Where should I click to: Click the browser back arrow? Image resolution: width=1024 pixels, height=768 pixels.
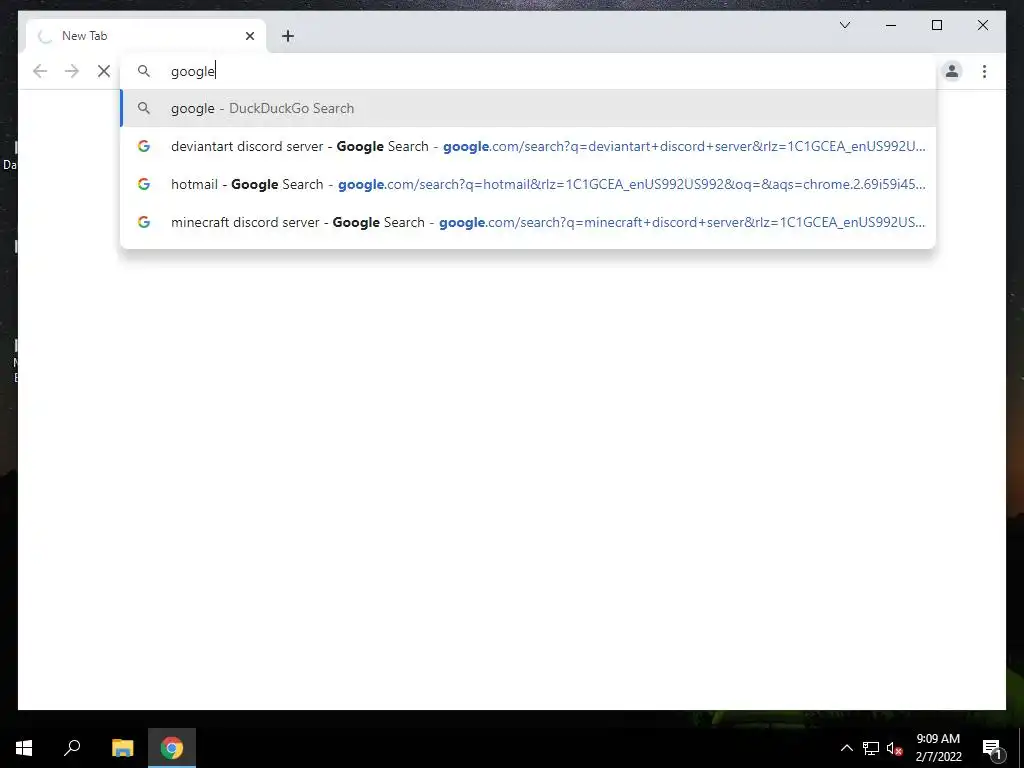point(40,71)
